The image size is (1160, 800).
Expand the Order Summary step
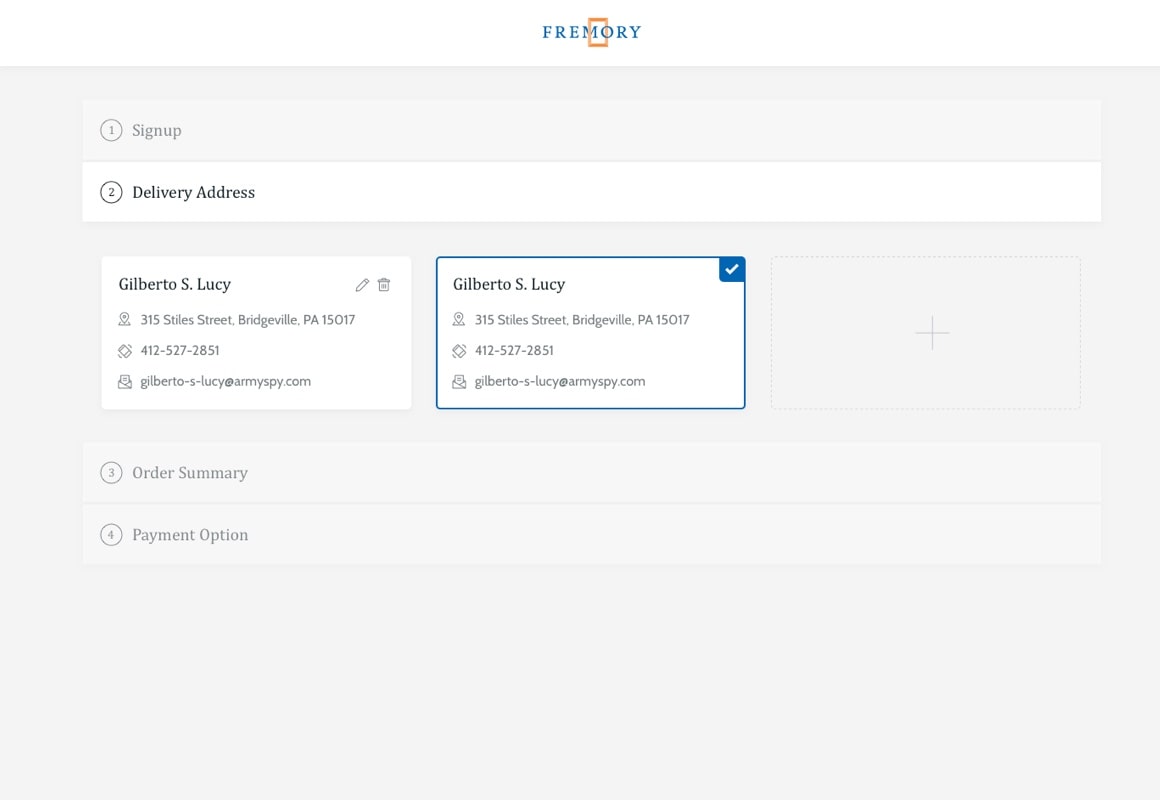[190, 473]
